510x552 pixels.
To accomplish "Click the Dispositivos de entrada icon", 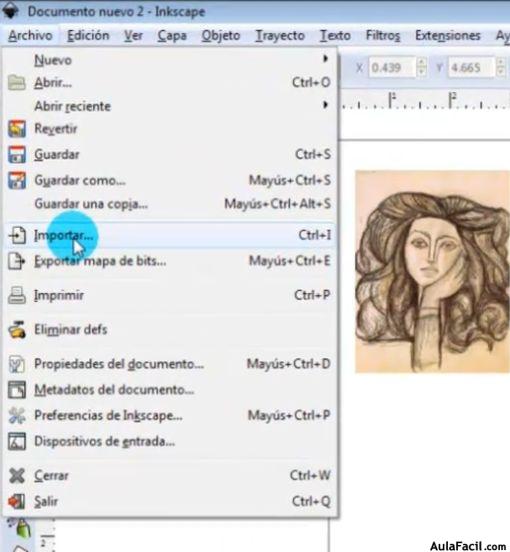I will click(17, 441).
